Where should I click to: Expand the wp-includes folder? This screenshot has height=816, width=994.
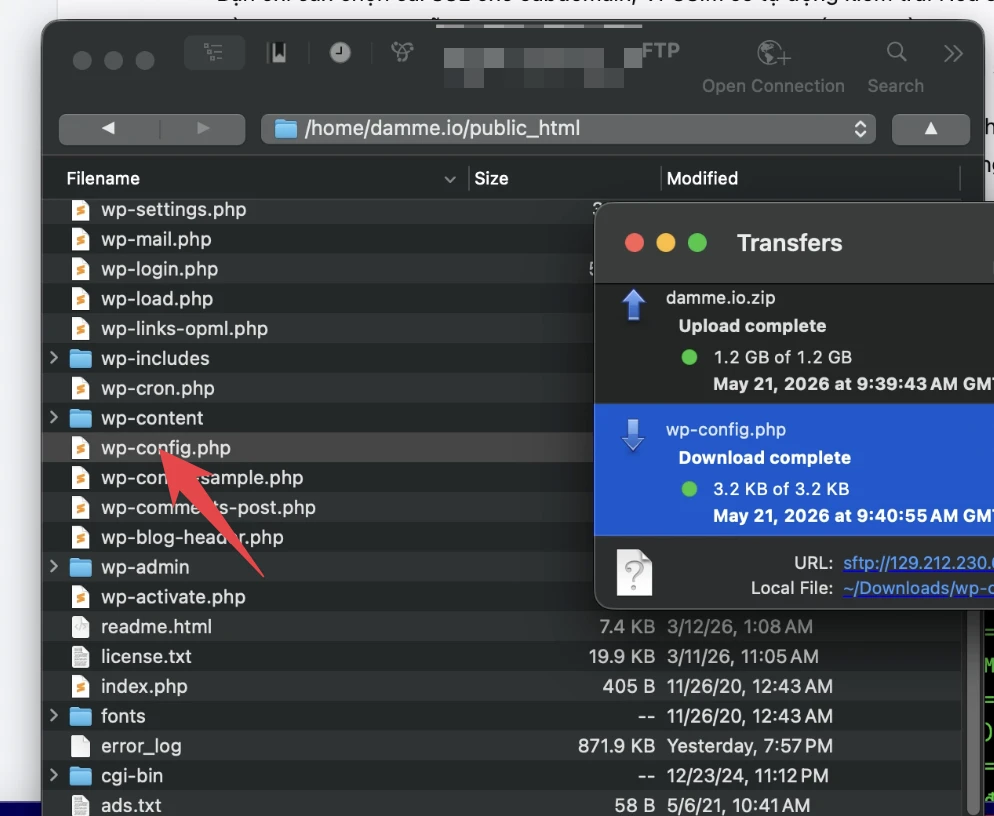pos(54,358)
